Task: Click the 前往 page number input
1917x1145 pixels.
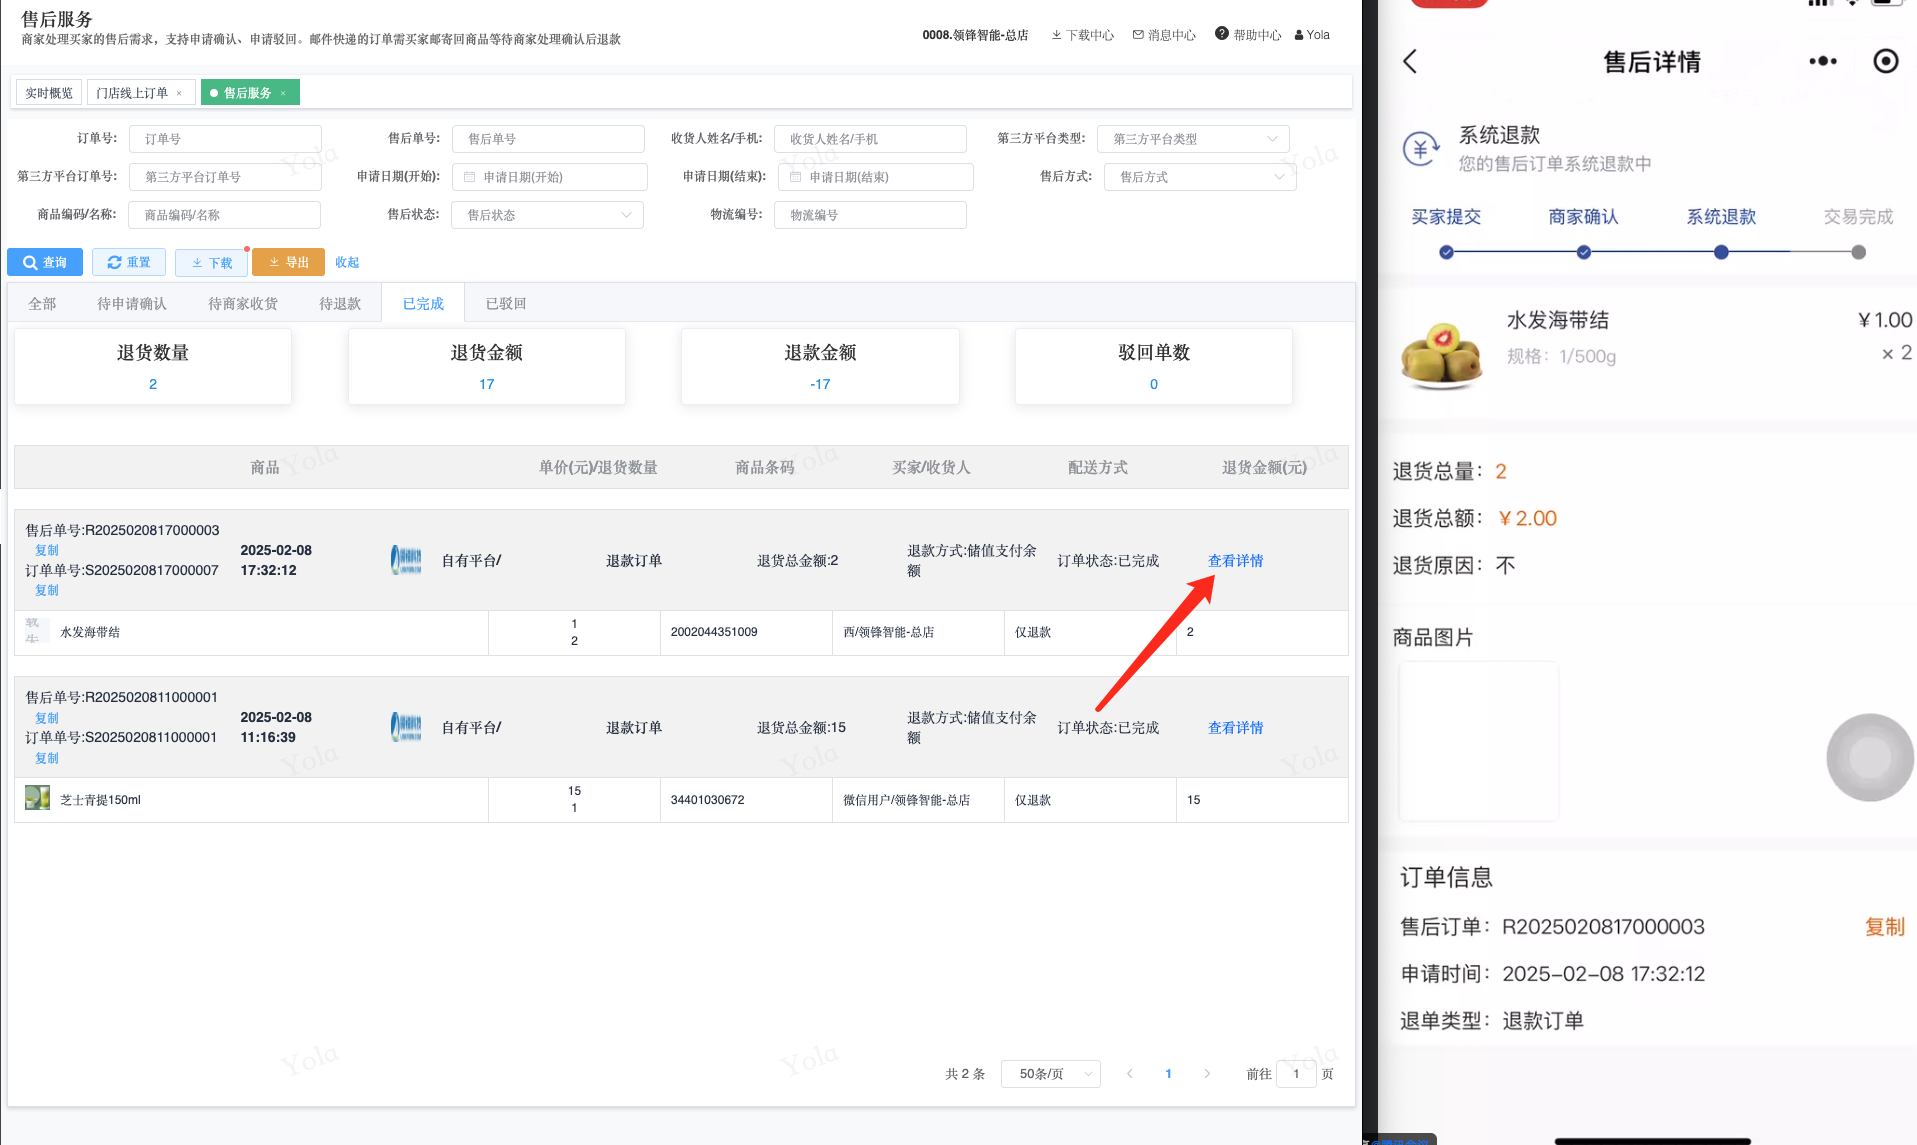Action: 1296,1074
